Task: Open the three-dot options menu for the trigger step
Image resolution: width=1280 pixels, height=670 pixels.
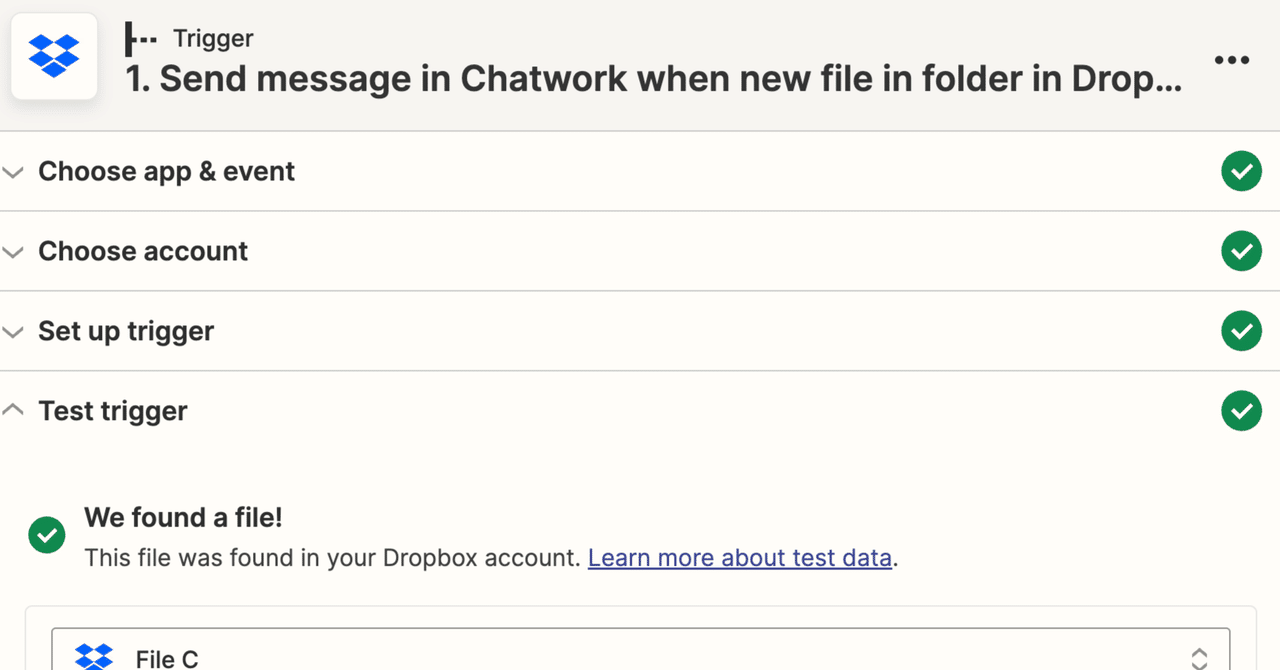Action: (x=1231, y=60)
